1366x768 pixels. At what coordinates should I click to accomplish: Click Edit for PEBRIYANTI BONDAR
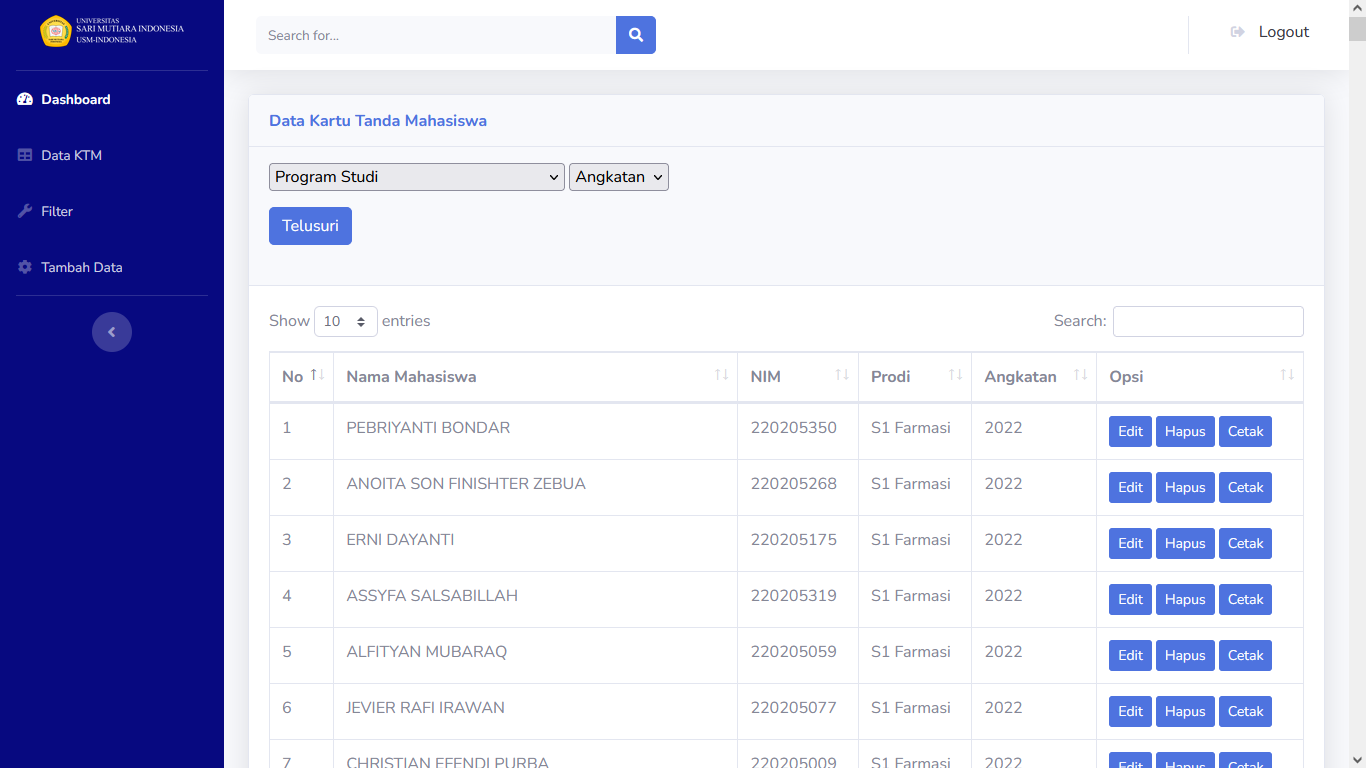1130,432
